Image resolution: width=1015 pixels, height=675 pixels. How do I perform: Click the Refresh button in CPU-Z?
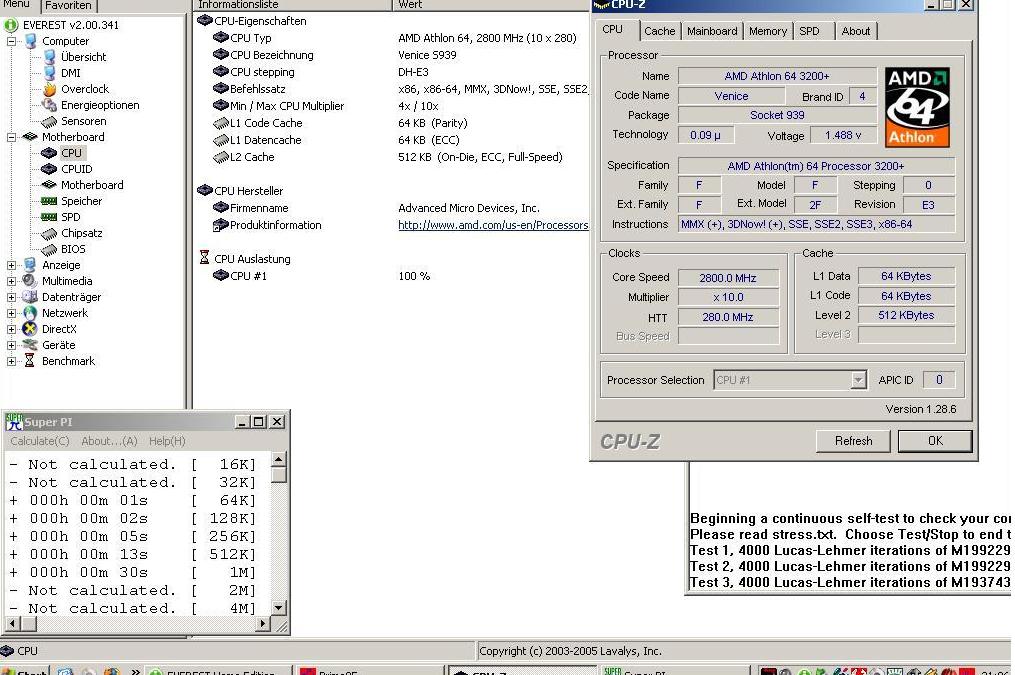853,441
